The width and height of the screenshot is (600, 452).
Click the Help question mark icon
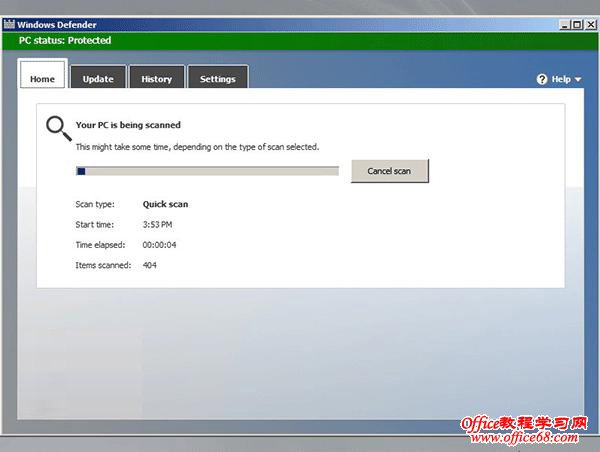pos(541,79)
